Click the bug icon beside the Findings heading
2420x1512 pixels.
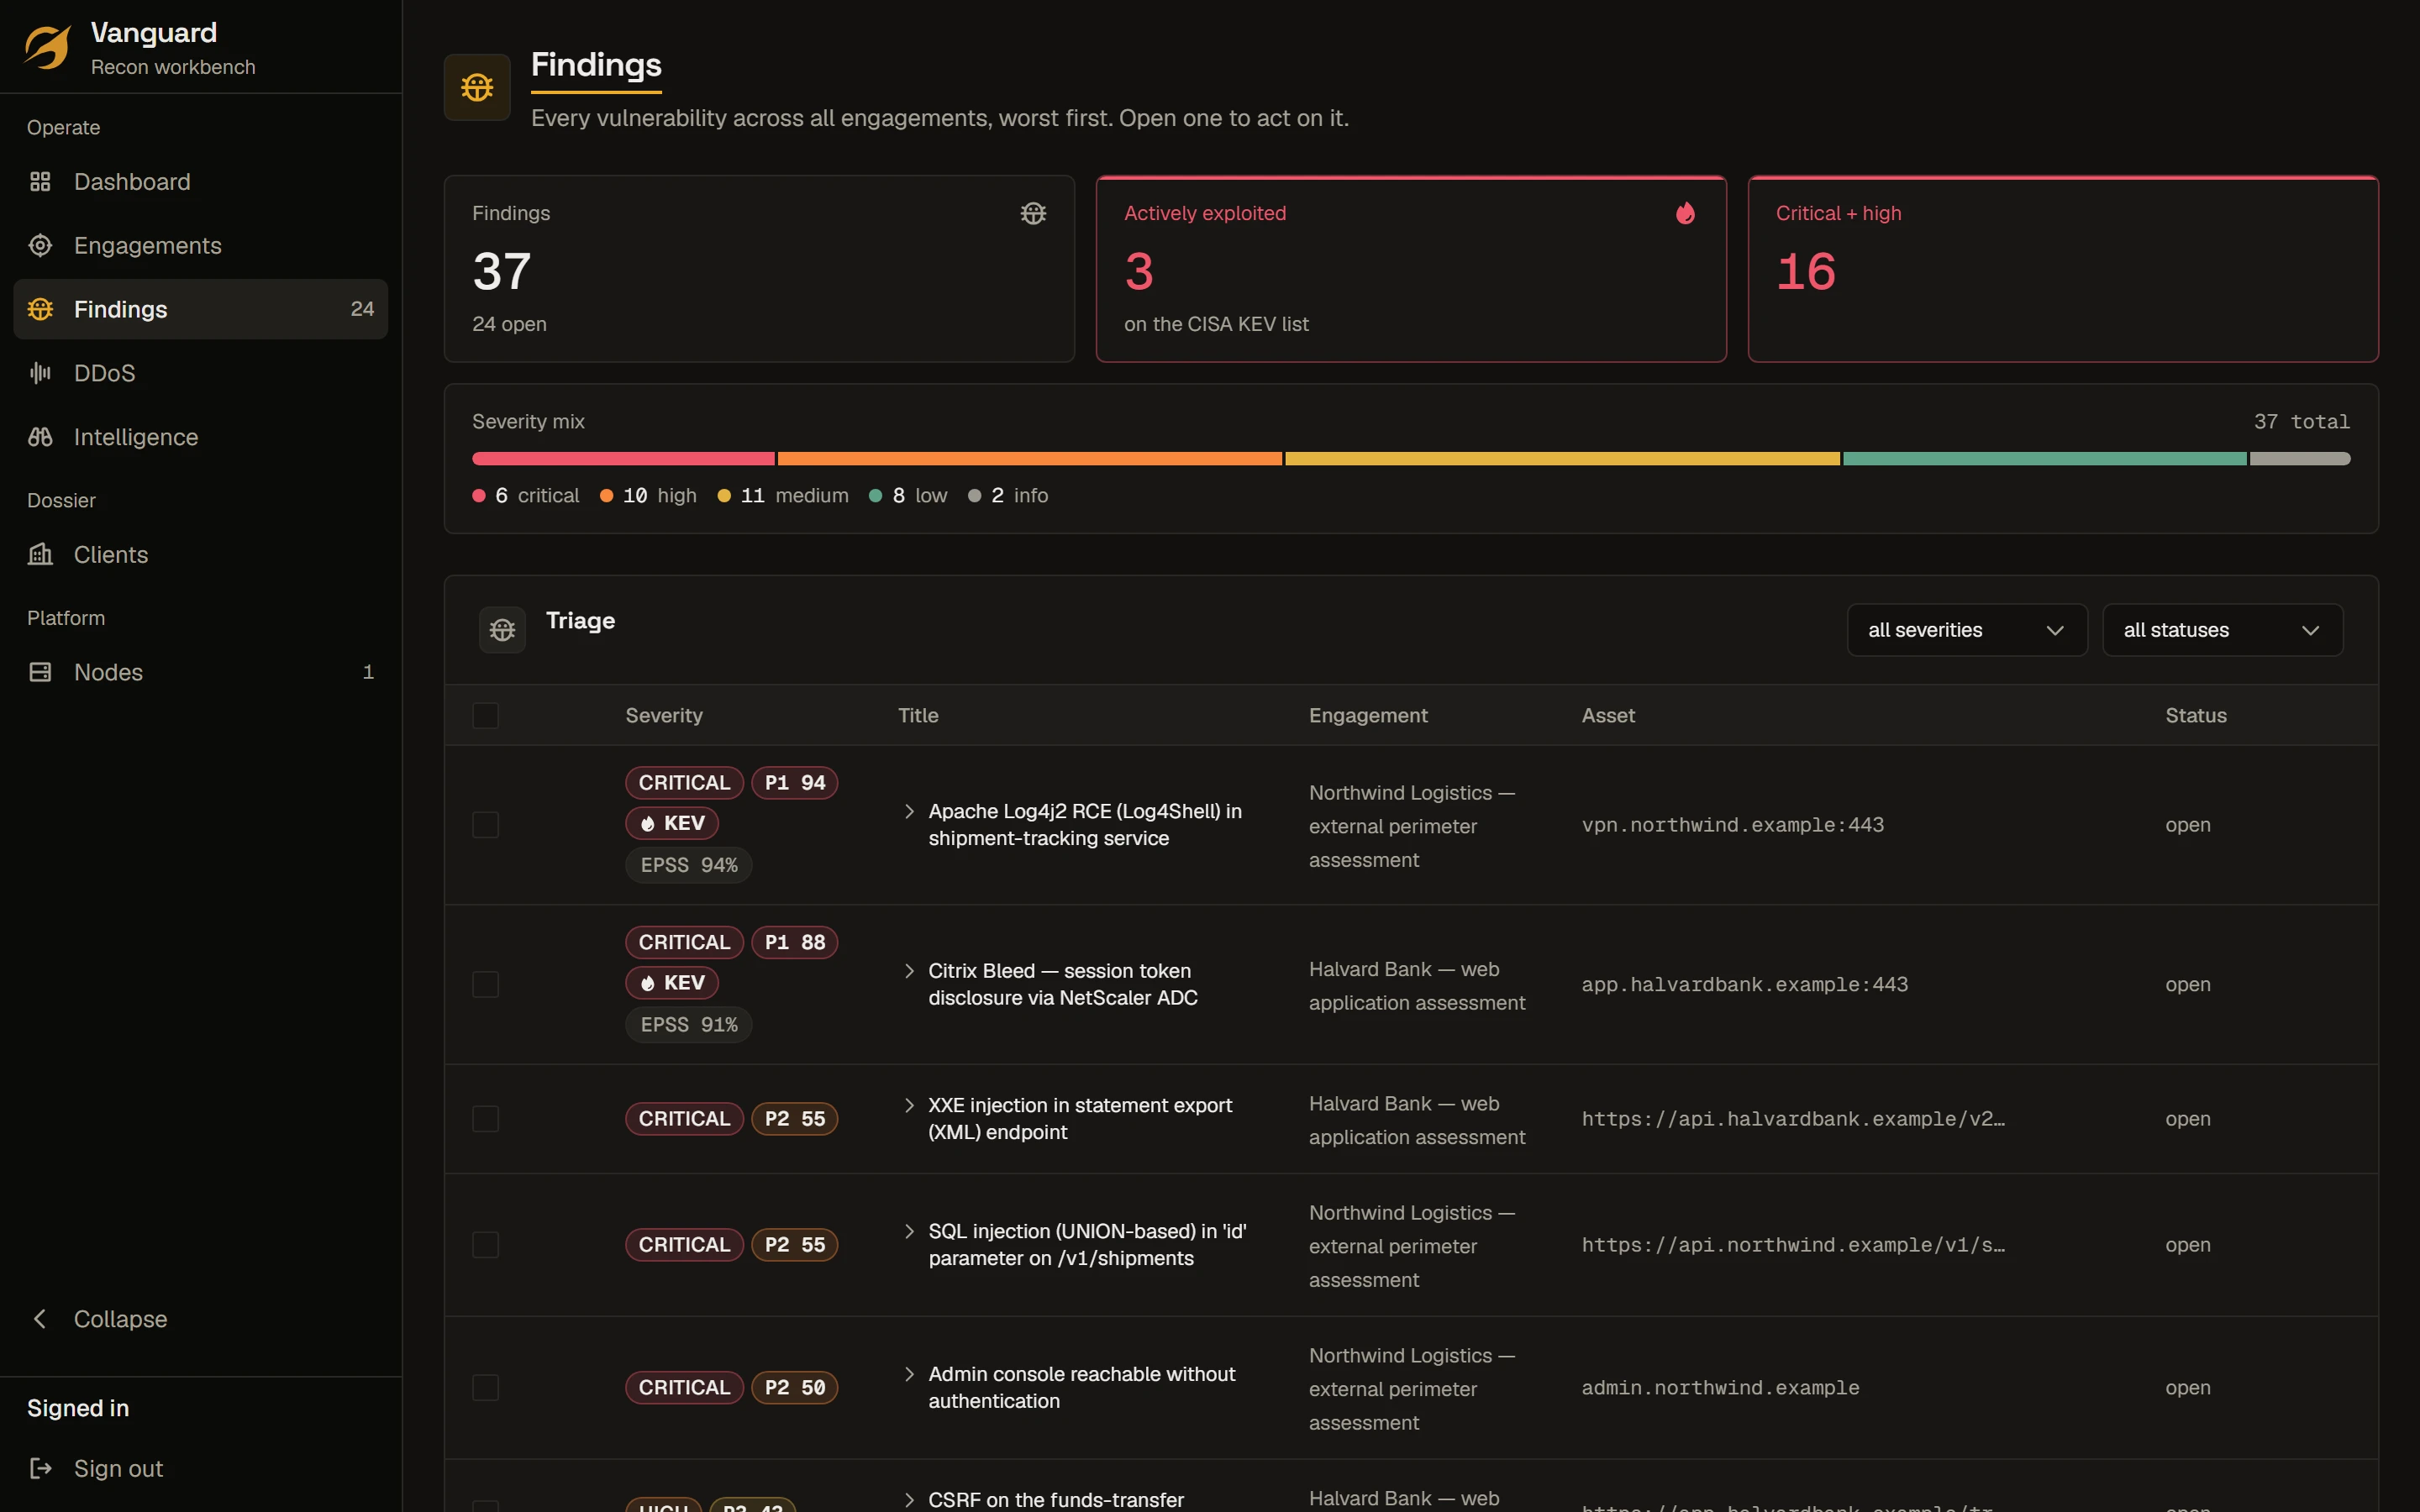pos(477,87)
